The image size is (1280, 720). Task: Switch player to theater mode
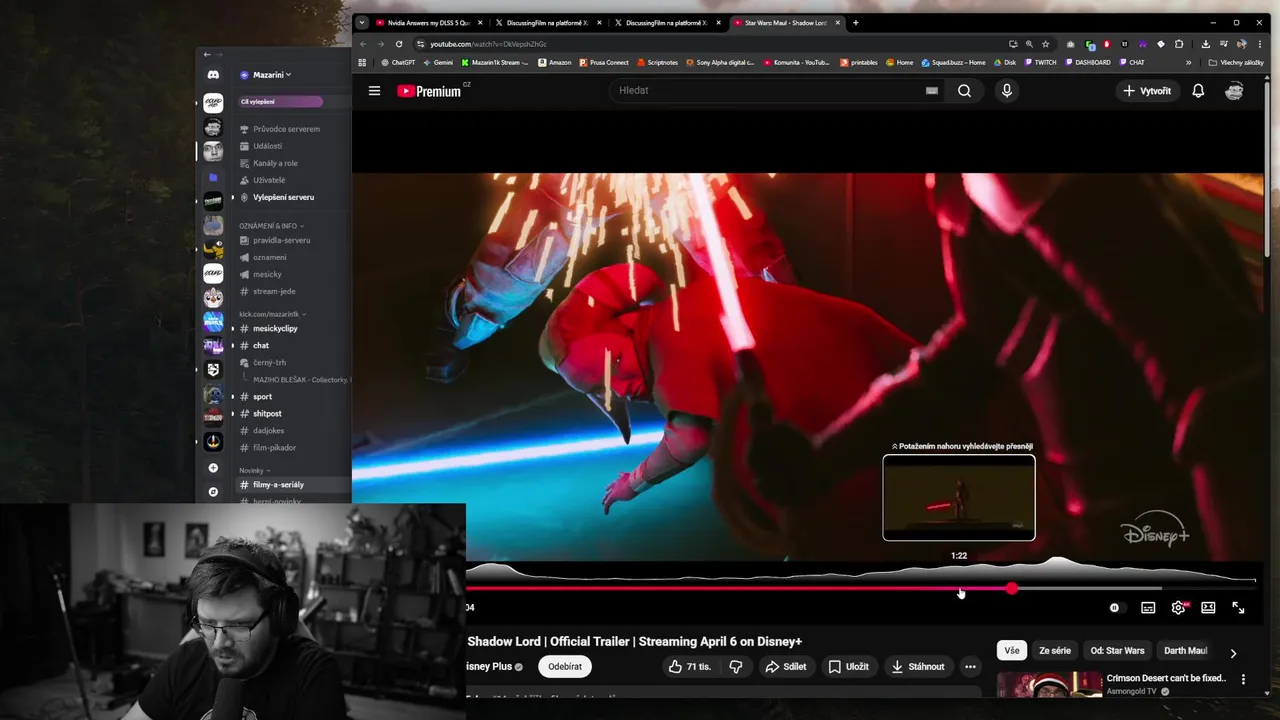tap(1208, 607)
